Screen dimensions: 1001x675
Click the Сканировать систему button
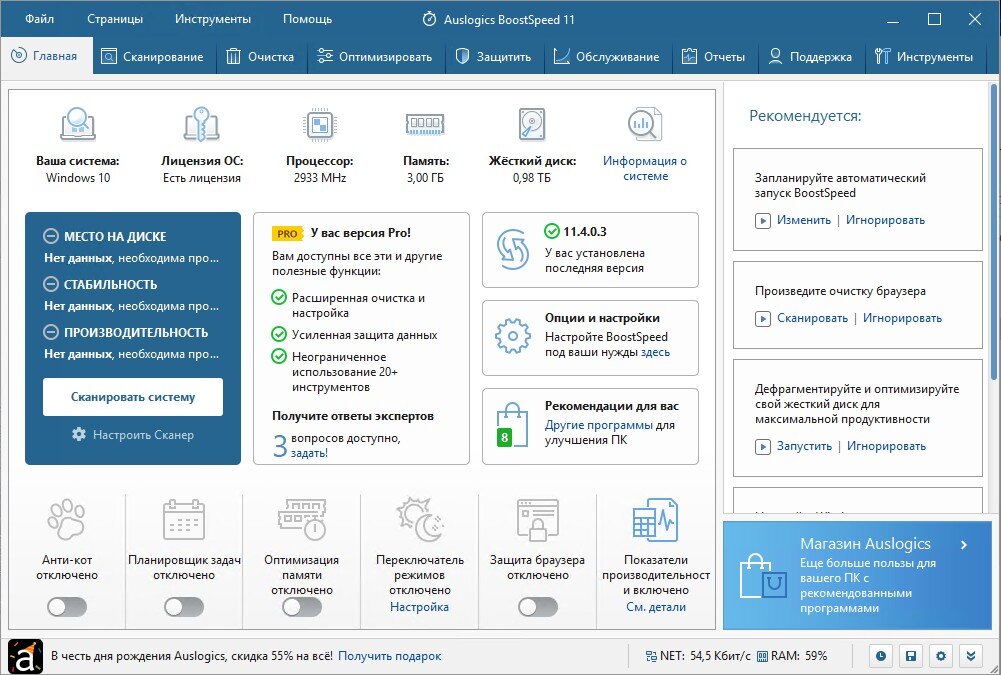[x=133, y=397]
